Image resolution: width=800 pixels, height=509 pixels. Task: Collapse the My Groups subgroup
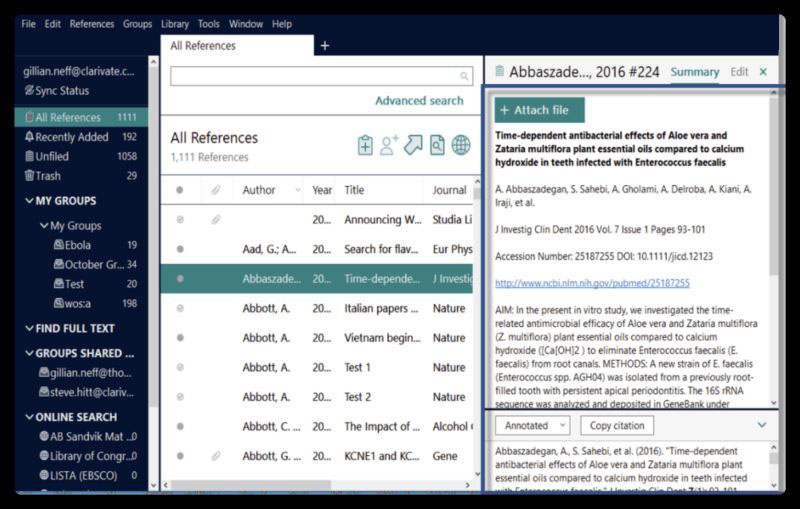click(44, 225)
